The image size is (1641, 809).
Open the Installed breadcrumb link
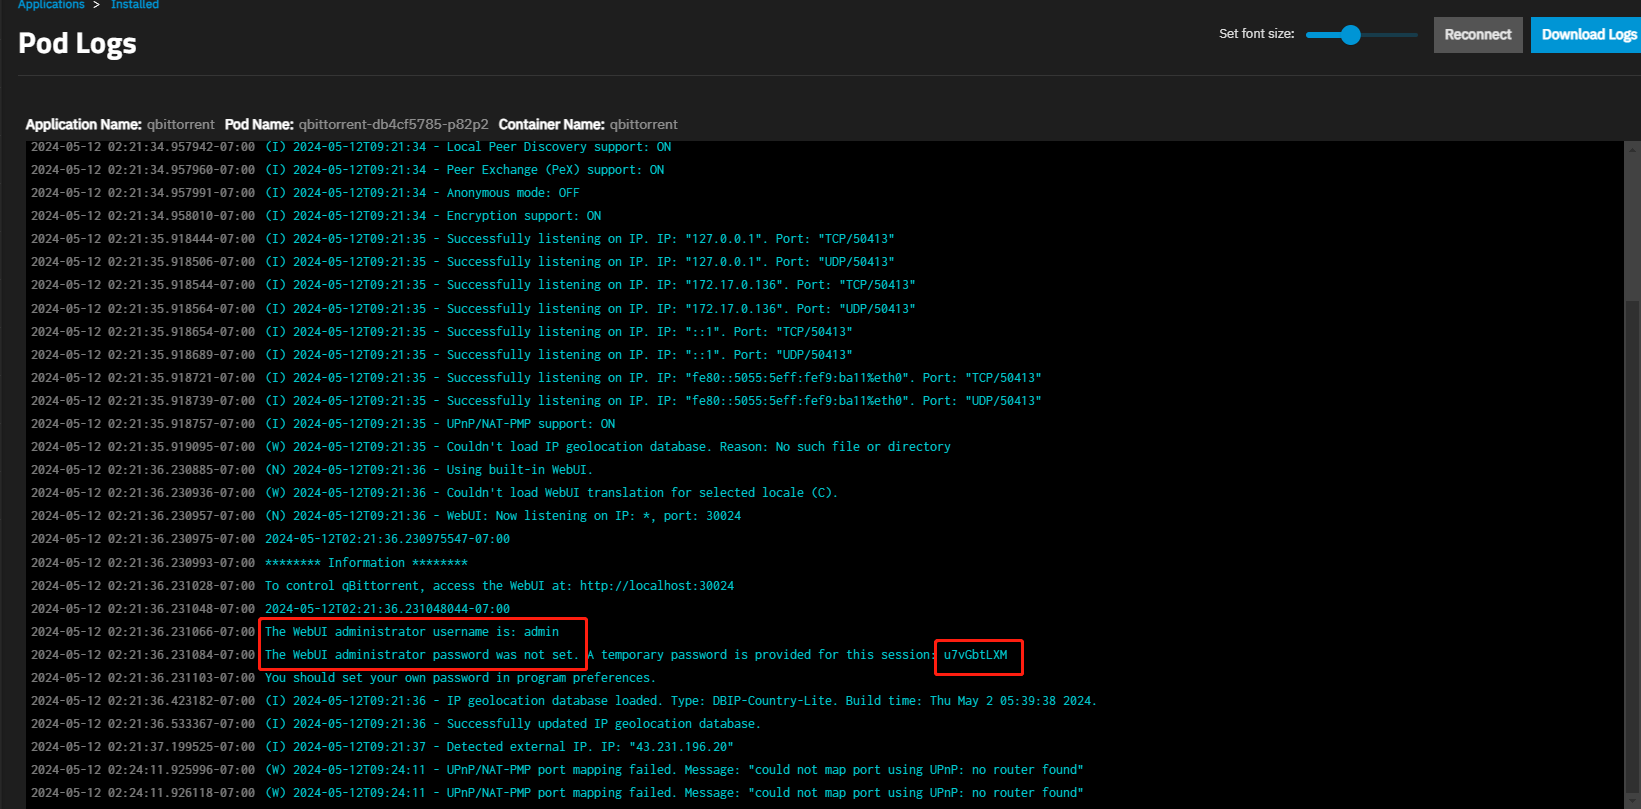click(x=135, y=5)
